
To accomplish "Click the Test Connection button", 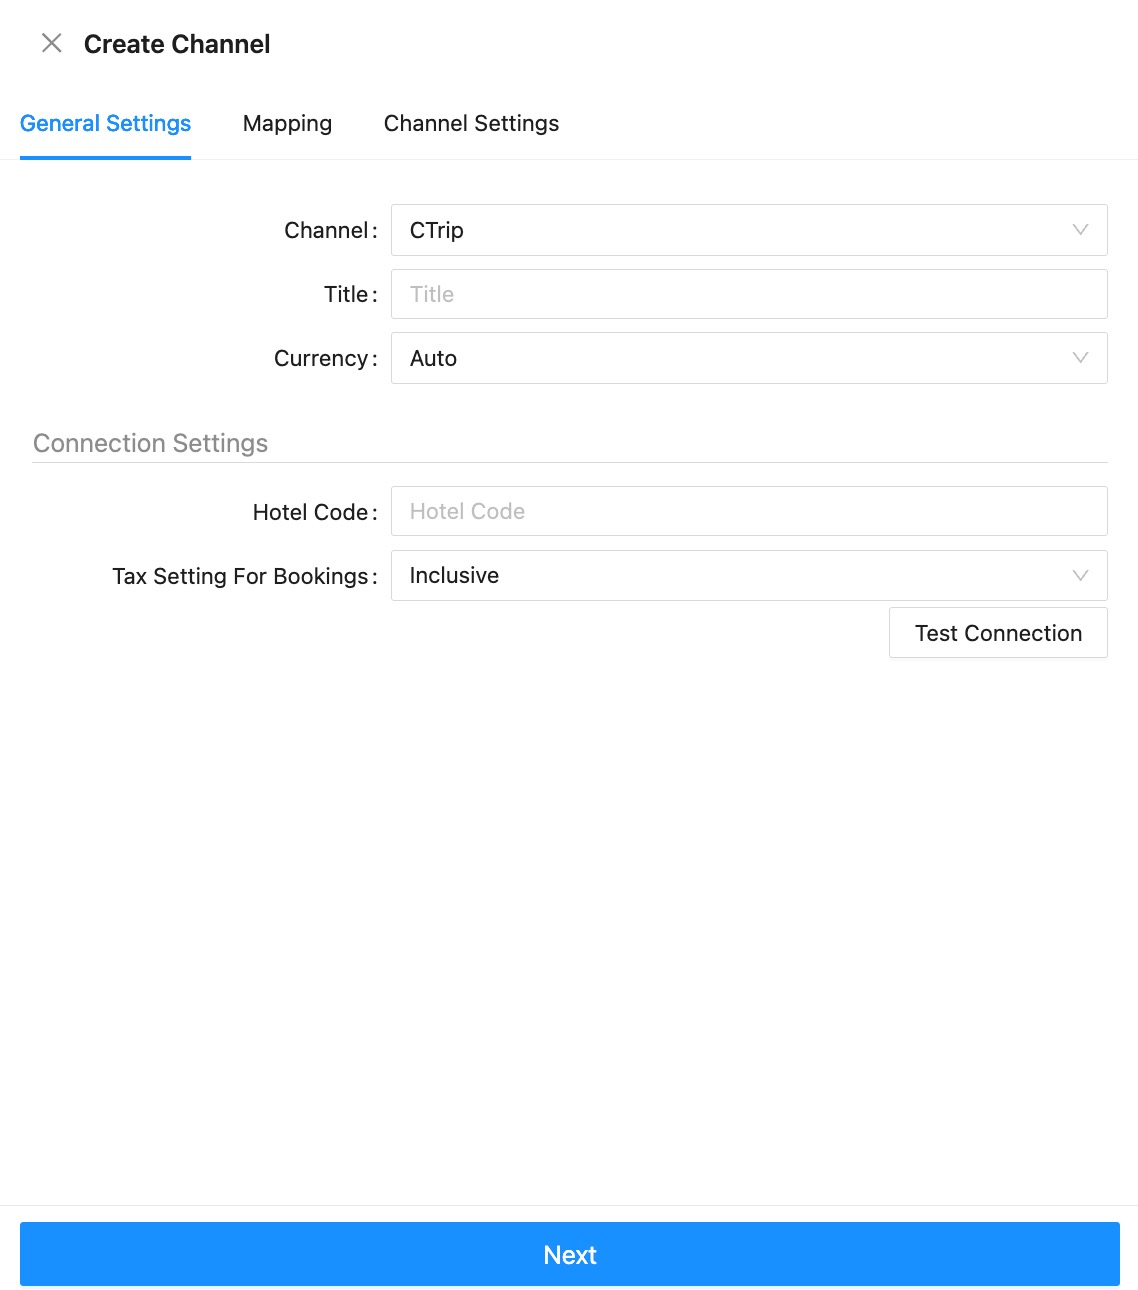I will (x=998, y=633).
